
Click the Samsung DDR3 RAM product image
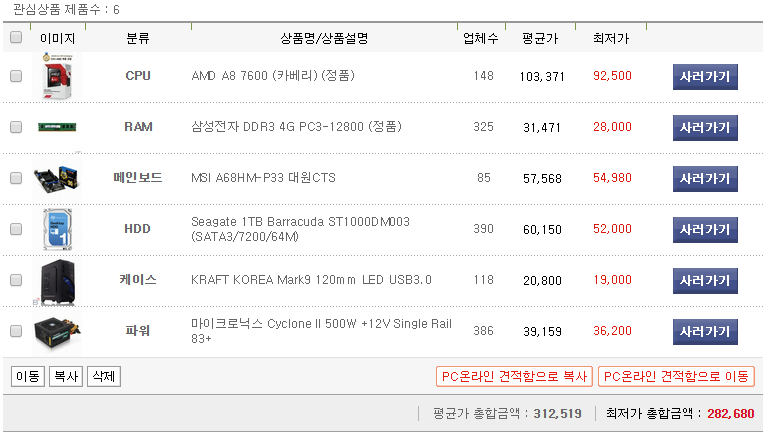coord(58,127)
